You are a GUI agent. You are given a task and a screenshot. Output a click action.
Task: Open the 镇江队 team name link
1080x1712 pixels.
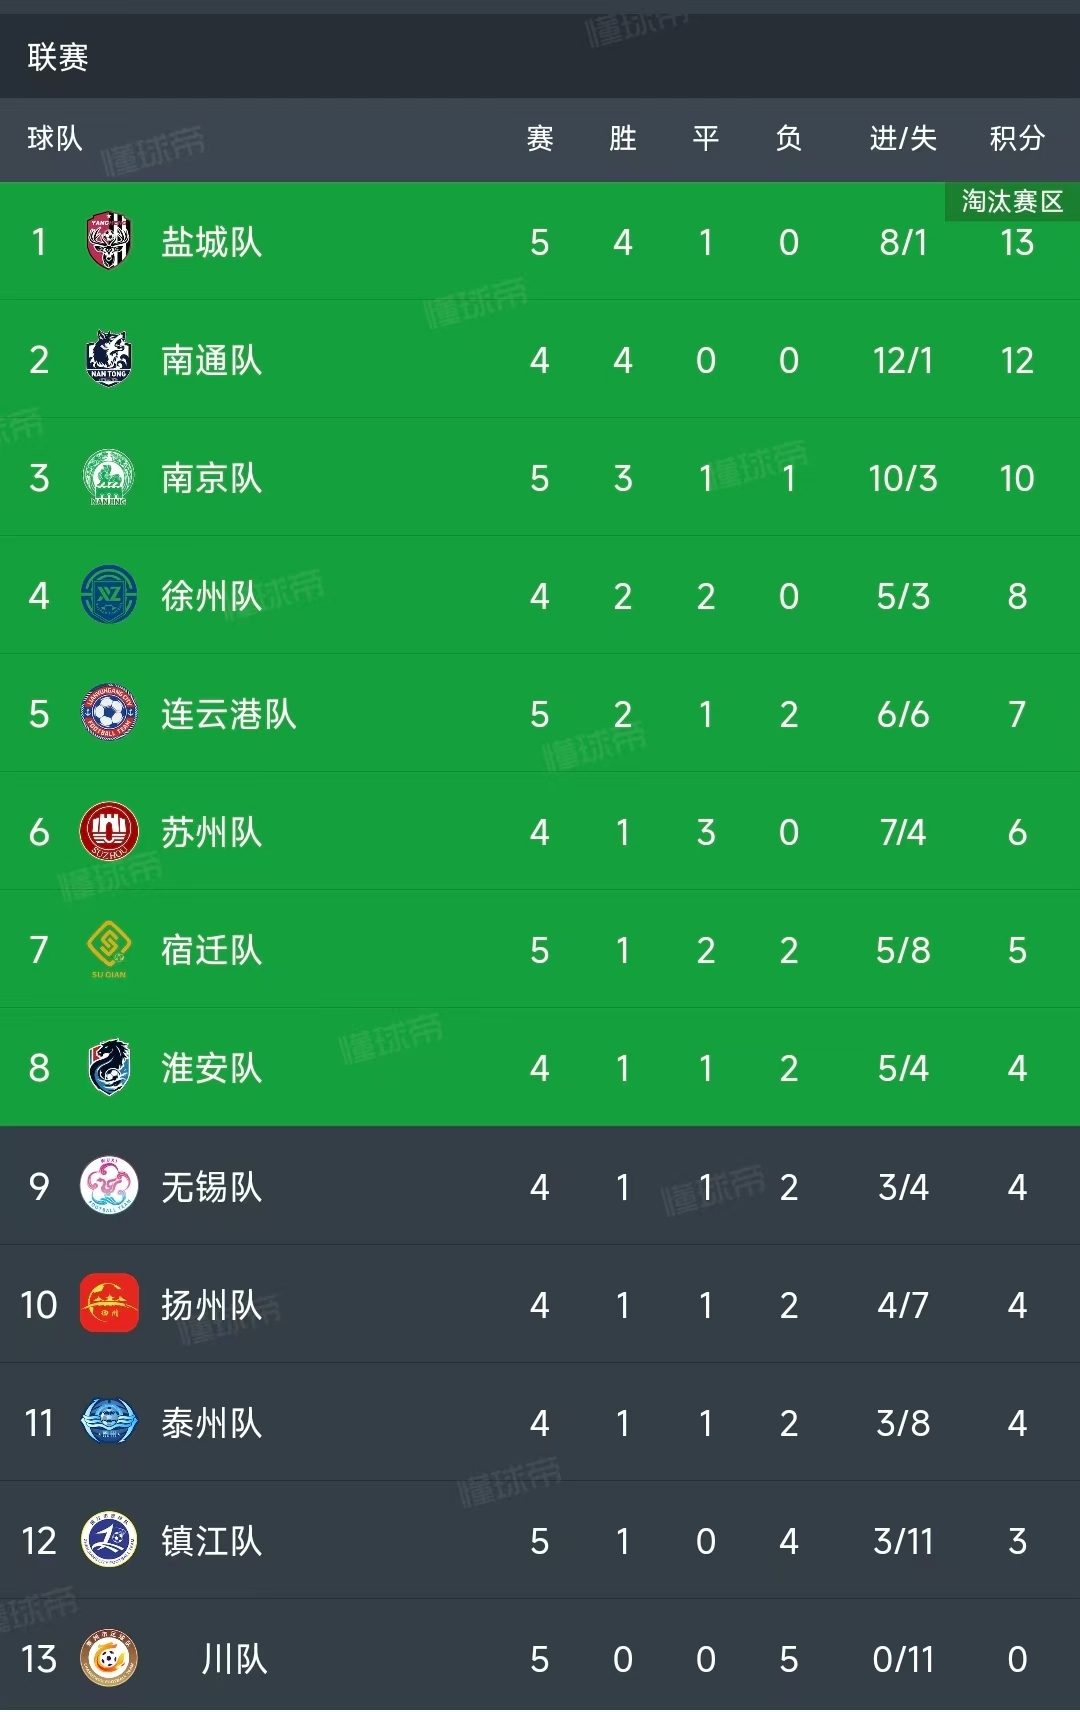[212, 1540]
